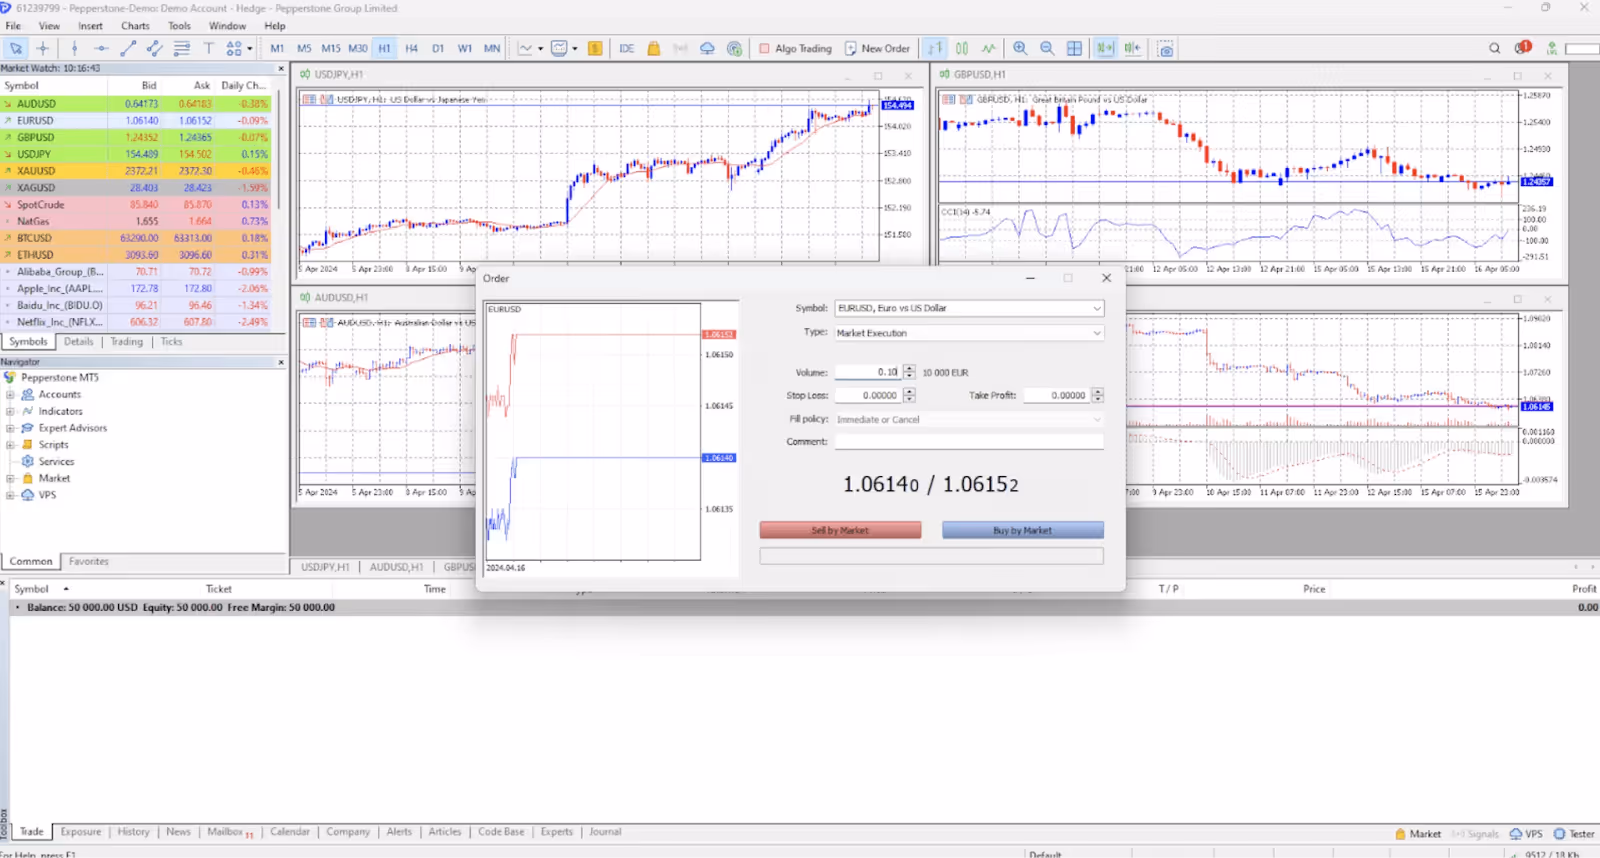
Task: Click the Take Profit field
Action: (x=1056, y=395)
